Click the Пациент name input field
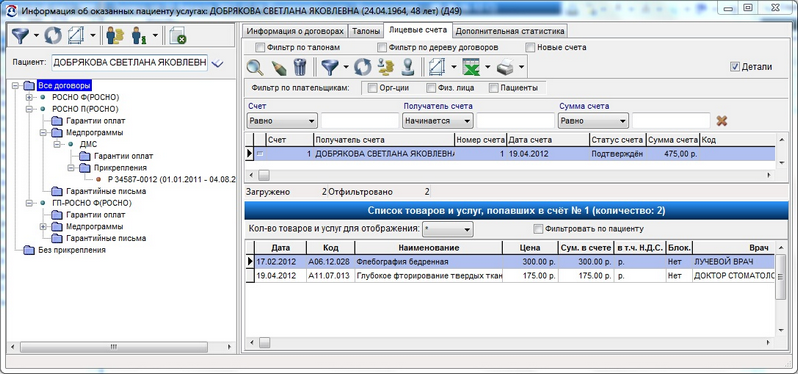This screenshot has width=798, height=374. [x=129, y=63]
